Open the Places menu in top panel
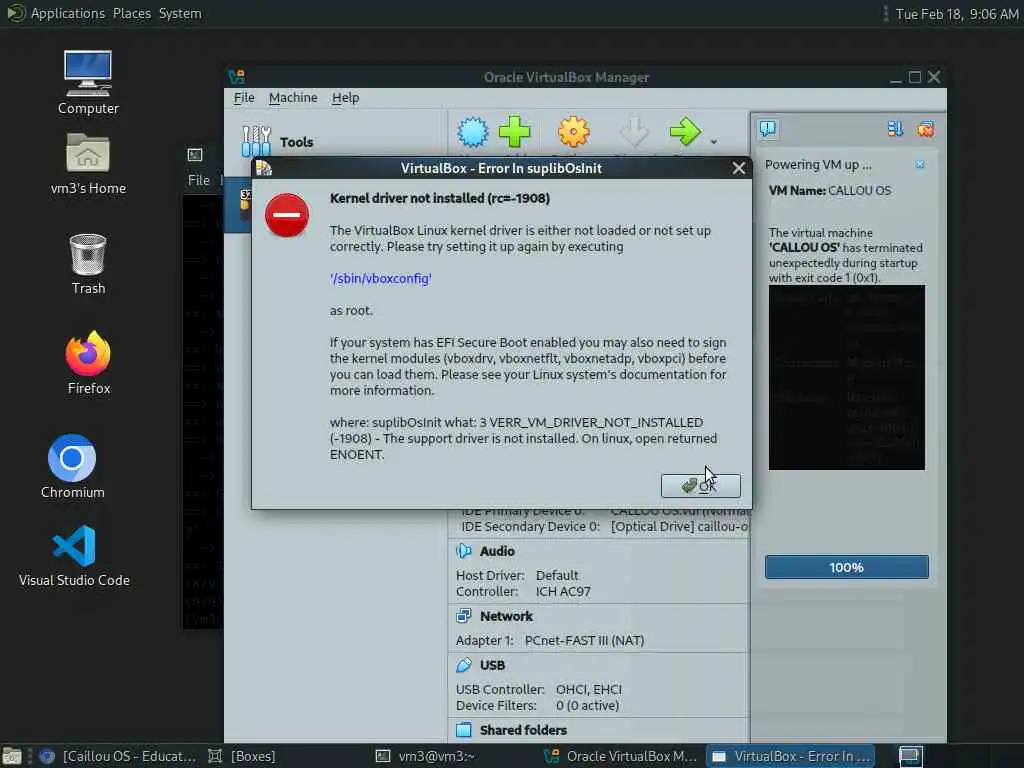The height and width of the screenshot is (768, 1024). point(131,13)
